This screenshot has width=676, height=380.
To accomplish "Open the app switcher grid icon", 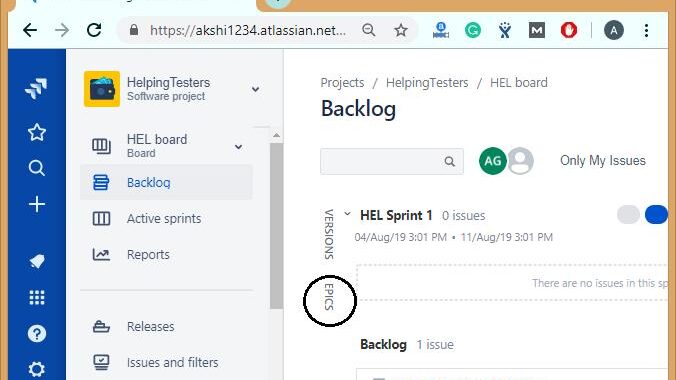I will (x=37, y=298).
